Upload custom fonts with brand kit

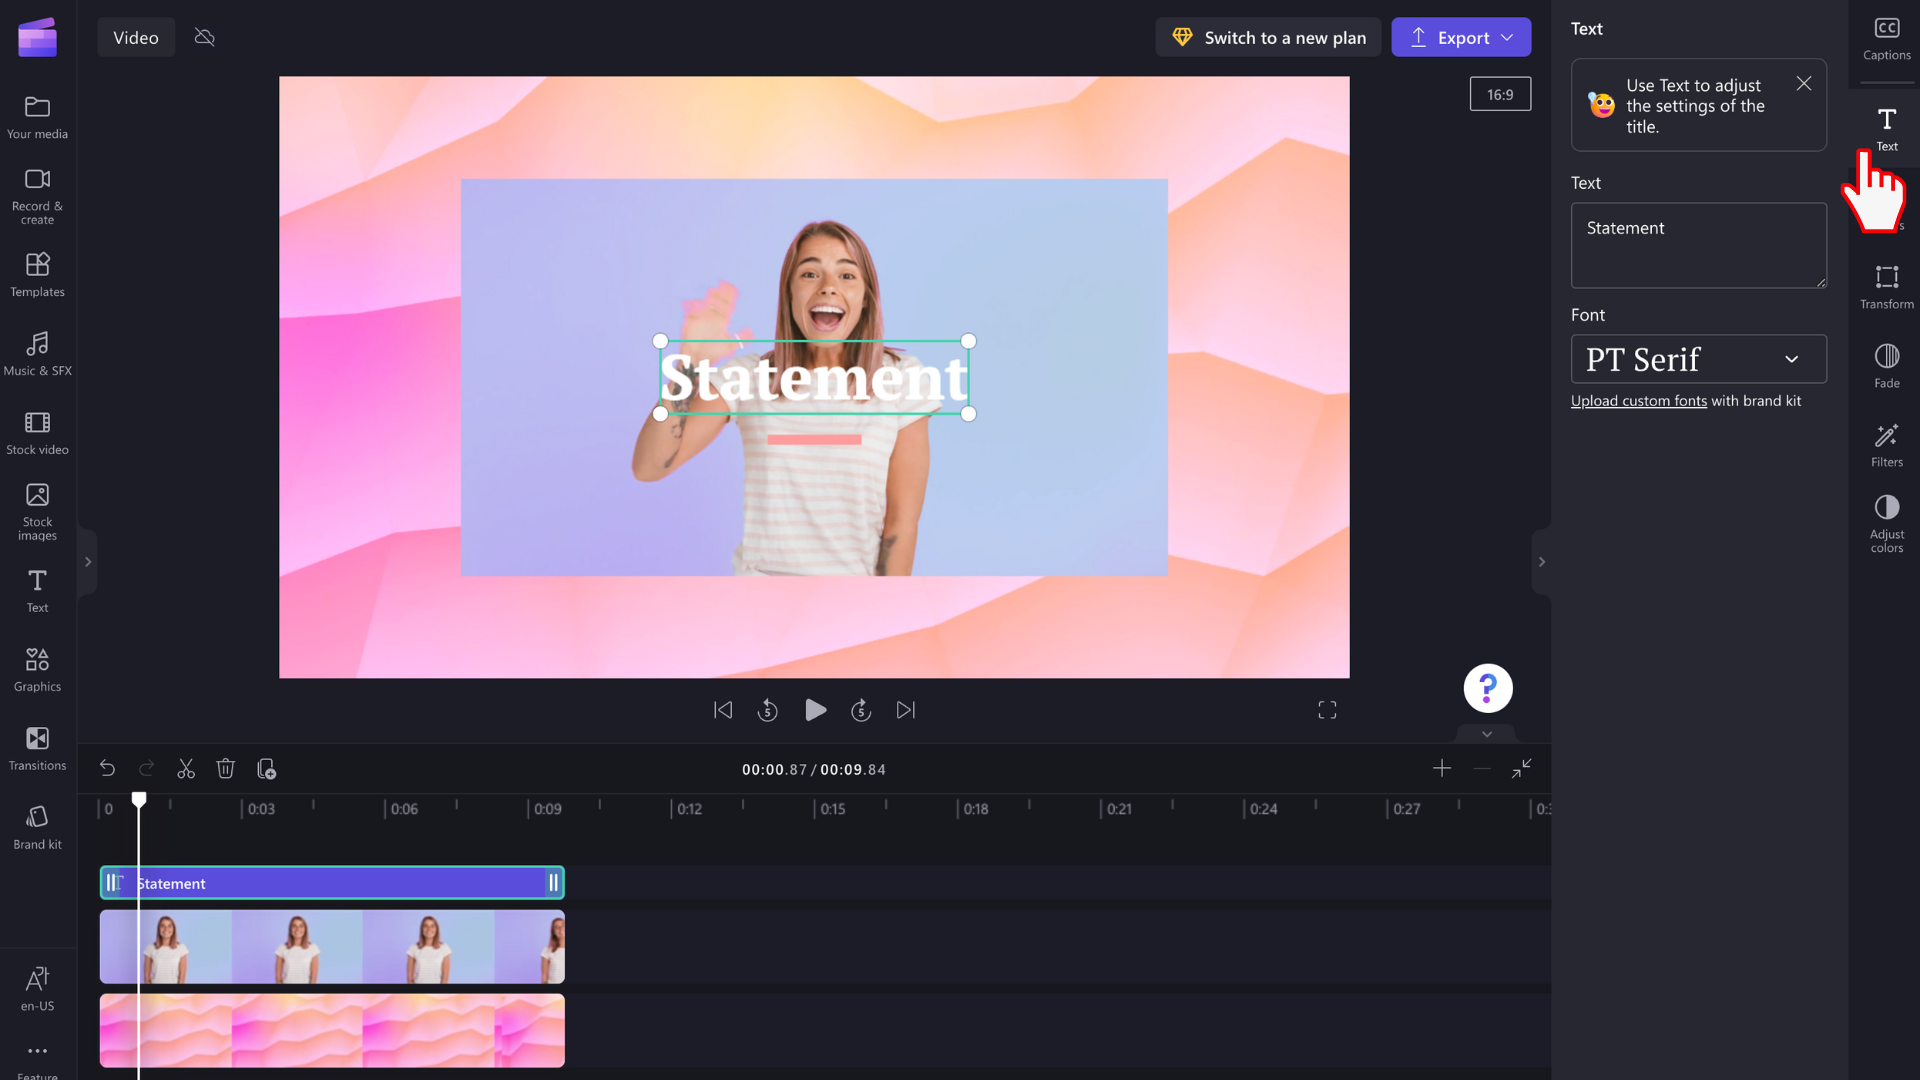pos(1639,401)
